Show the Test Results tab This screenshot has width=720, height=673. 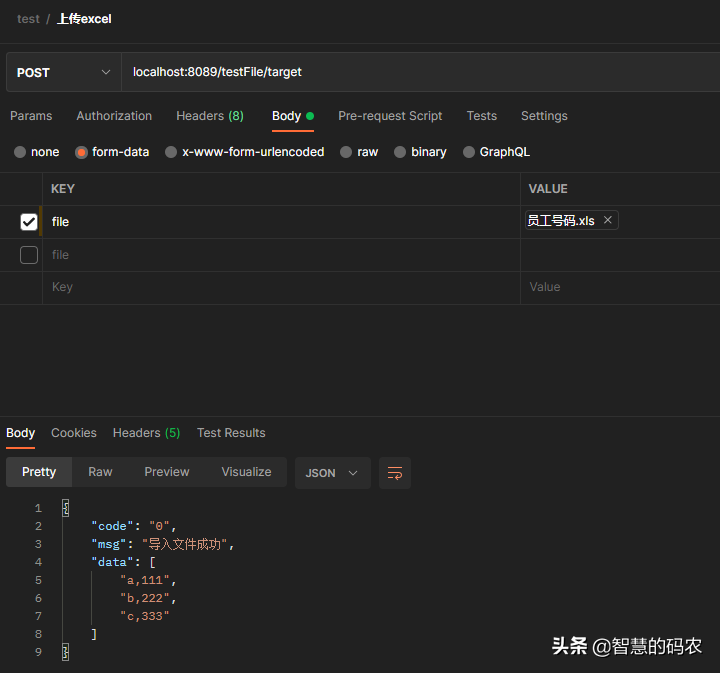pos(231,432)
